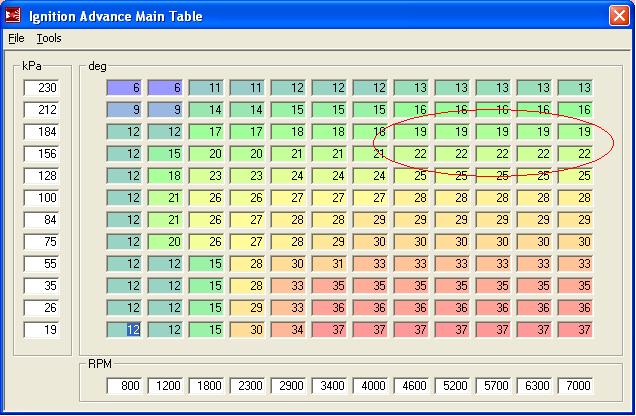Select the 75 kPa axis field
Image resolution: width=636 pixels, height=416 pixels.
click(x=42, y=242)
